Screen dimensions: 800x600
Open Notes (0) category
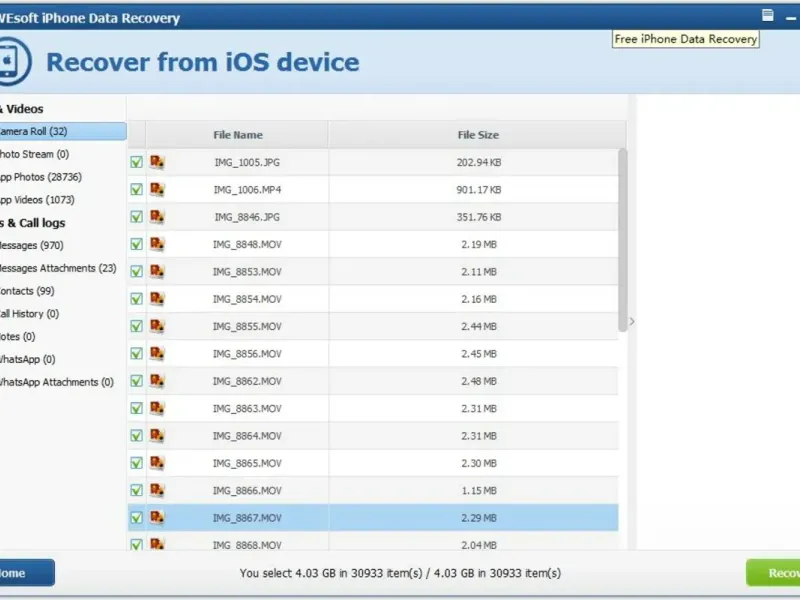17,337
